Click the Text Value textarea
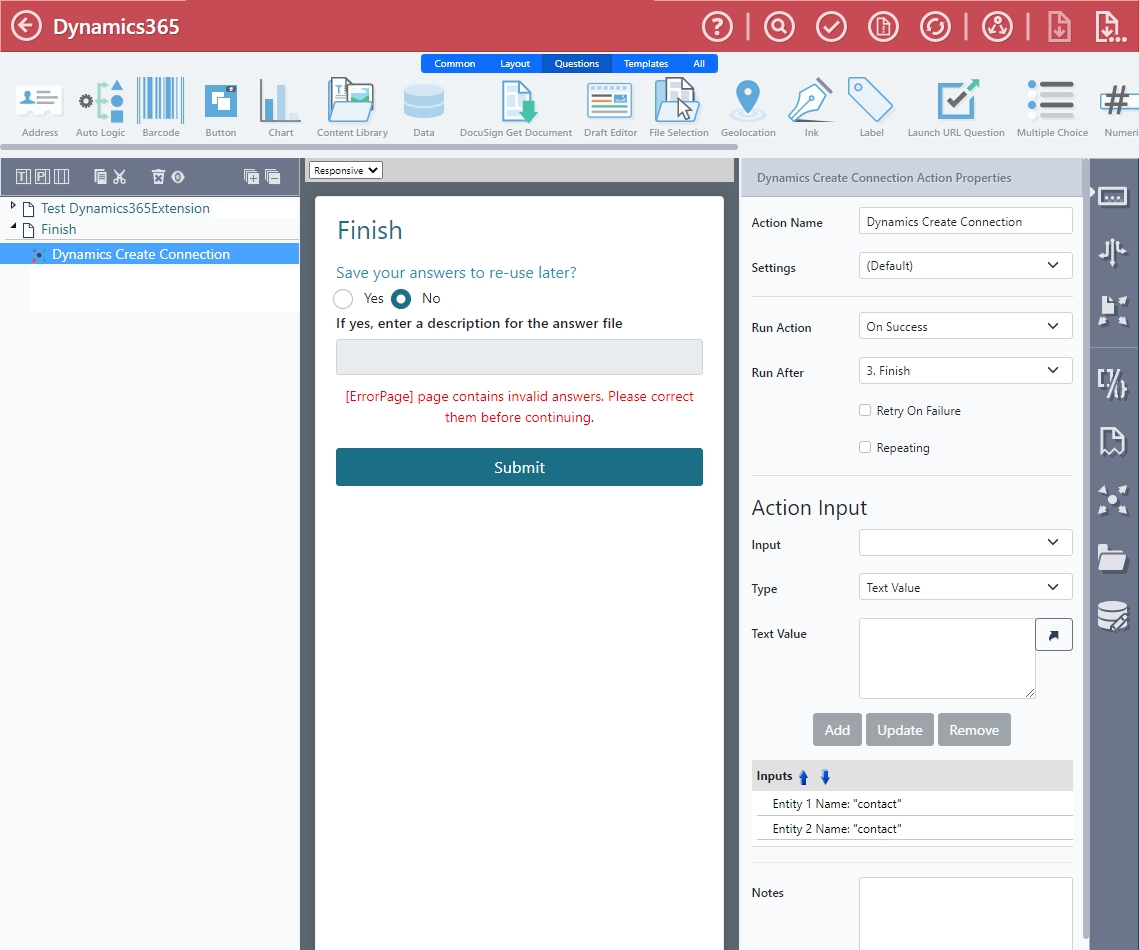This screenshot has height=950, width=1139. coord(947,659)
